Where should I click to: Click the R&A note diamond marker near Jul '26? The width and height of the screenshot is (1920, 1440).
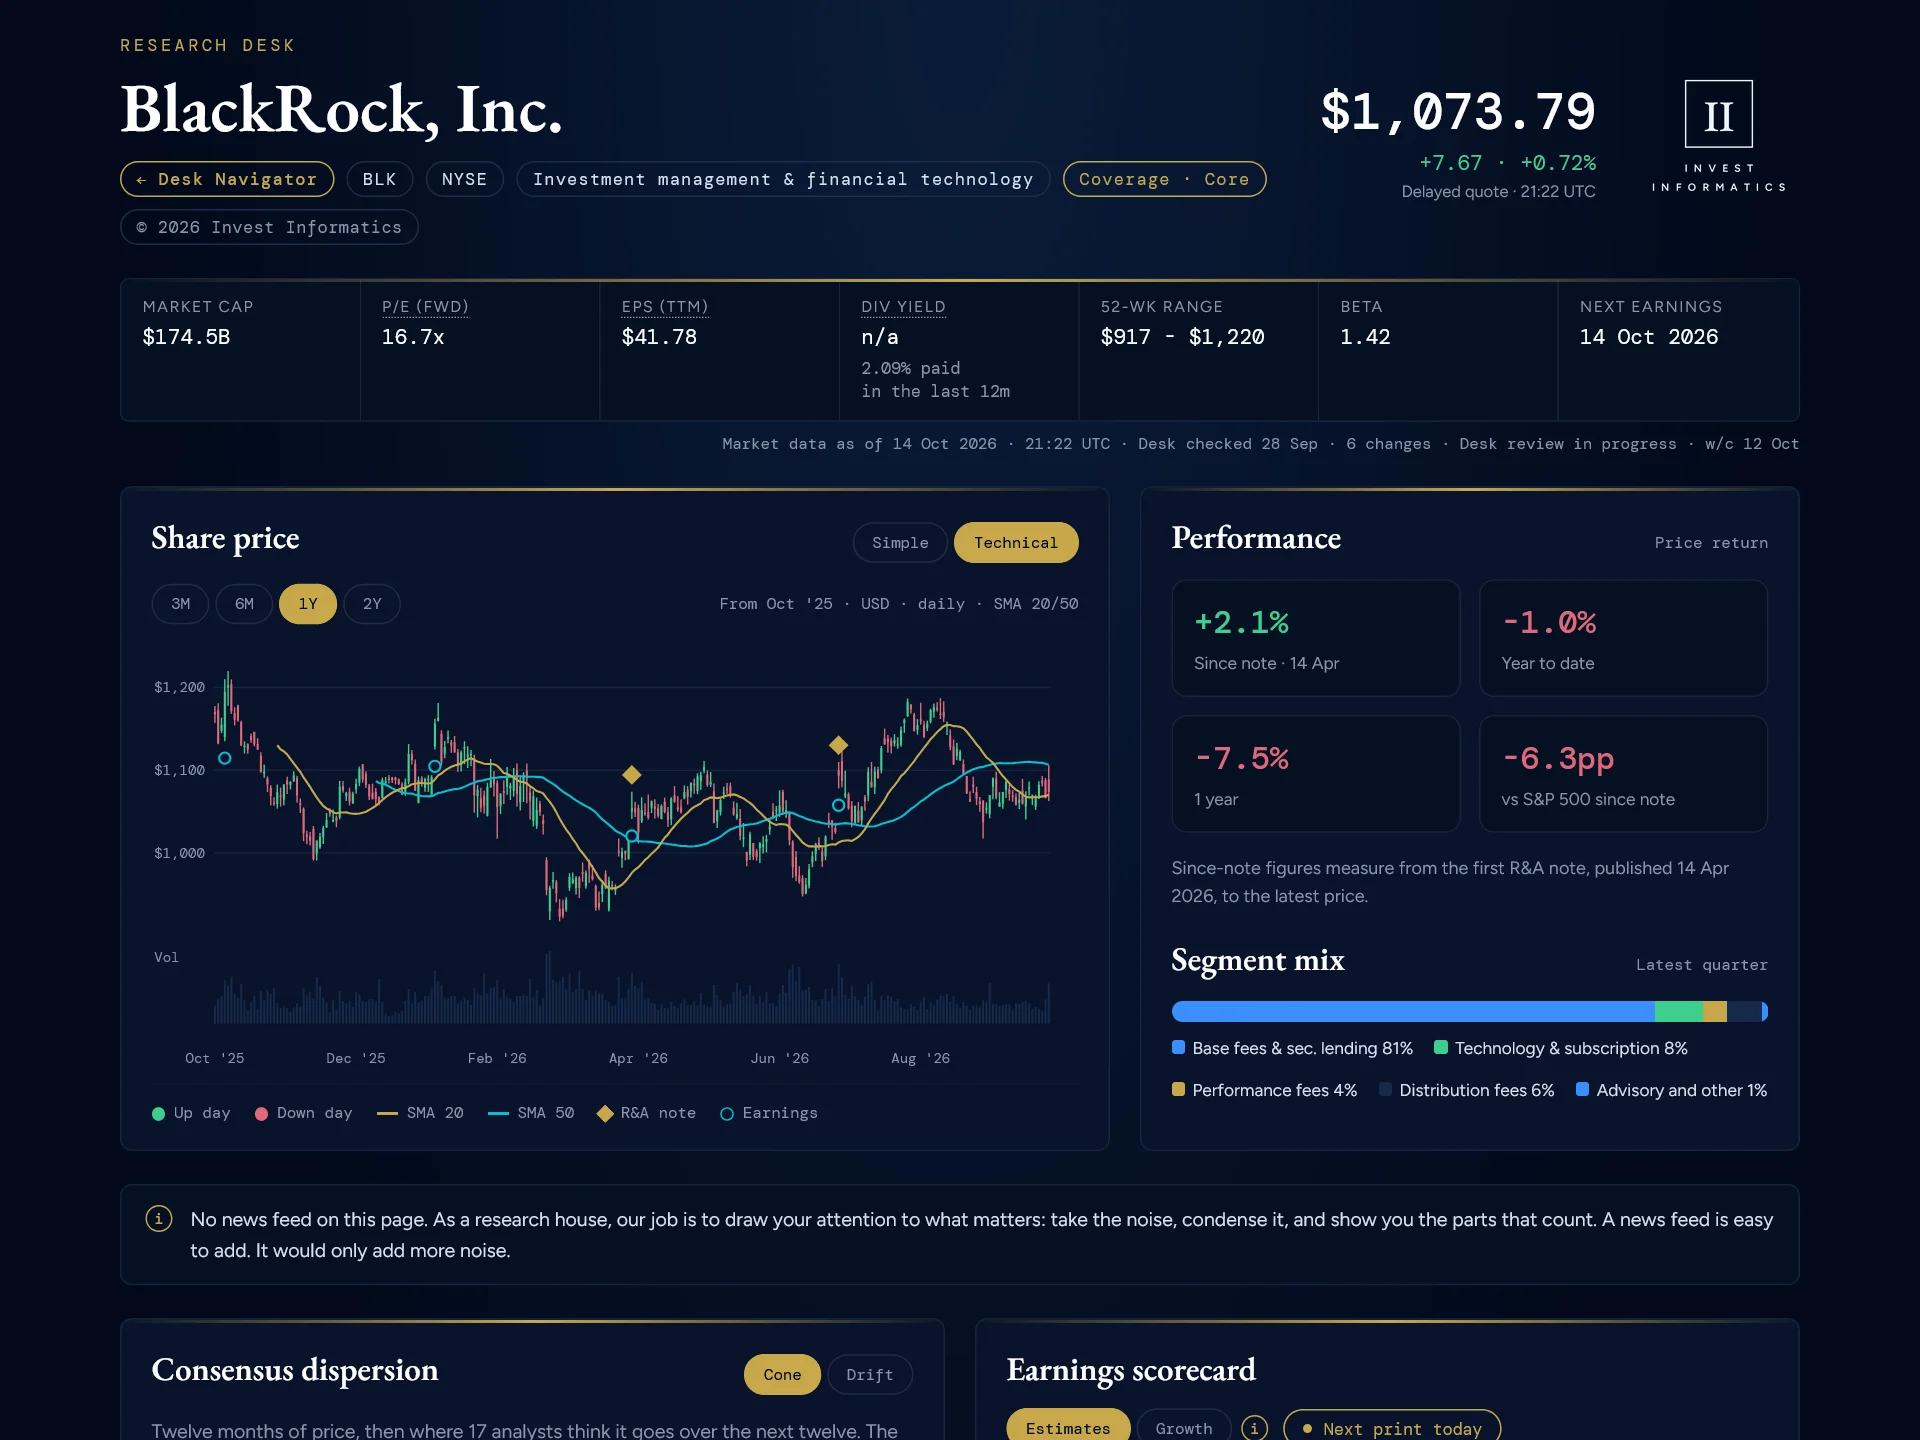point(838,744)
